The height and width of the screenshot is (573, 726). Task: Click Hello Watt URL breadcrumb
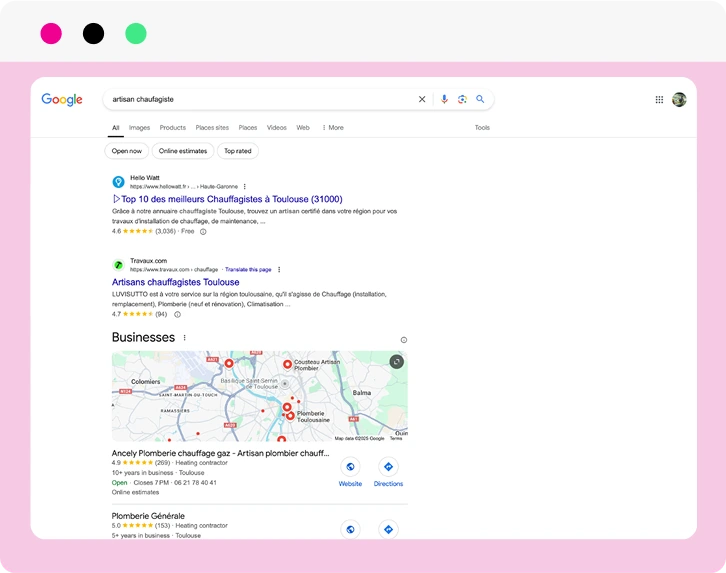point(184,187)
